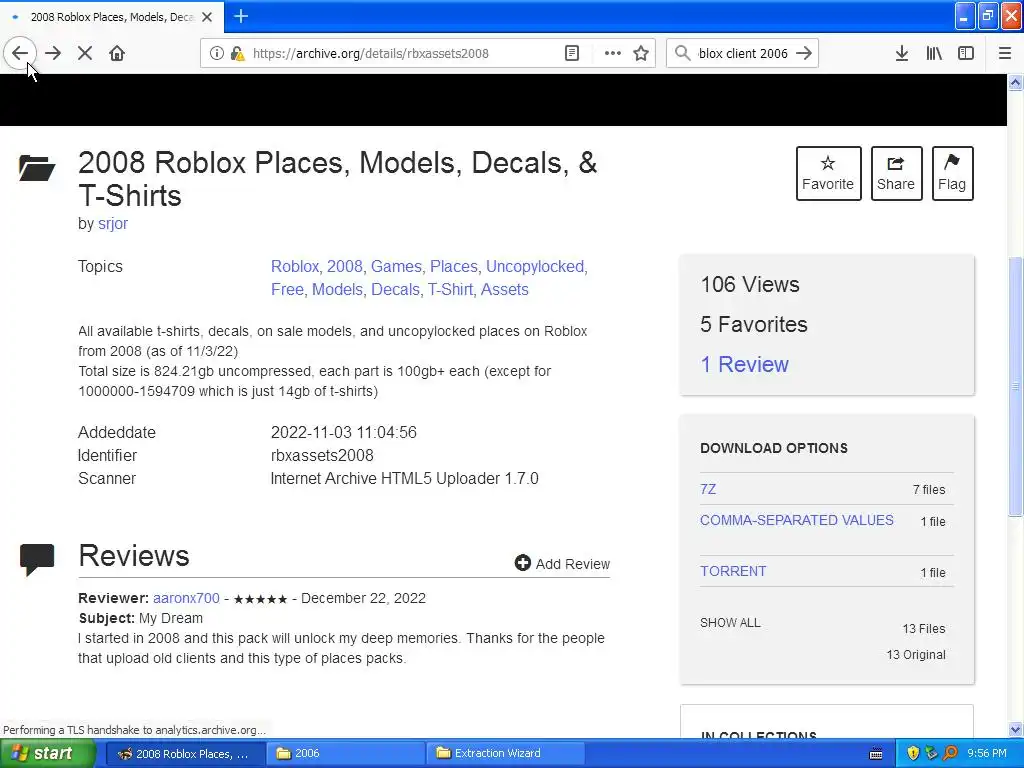The image size is (1024, 768).
Task: Select the identifier text rbxassets2008
Action: [x=322, y=455]
